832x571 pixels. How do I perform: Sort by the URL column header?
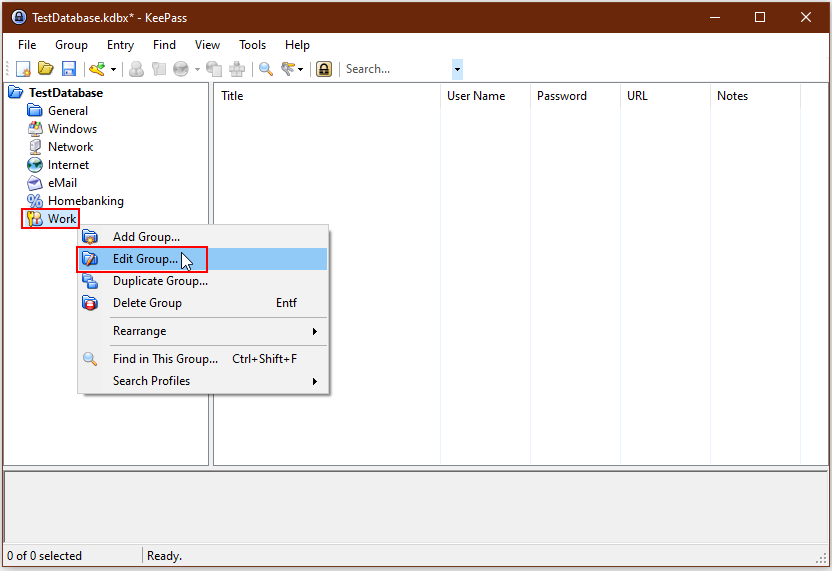(x=665, y=96)
